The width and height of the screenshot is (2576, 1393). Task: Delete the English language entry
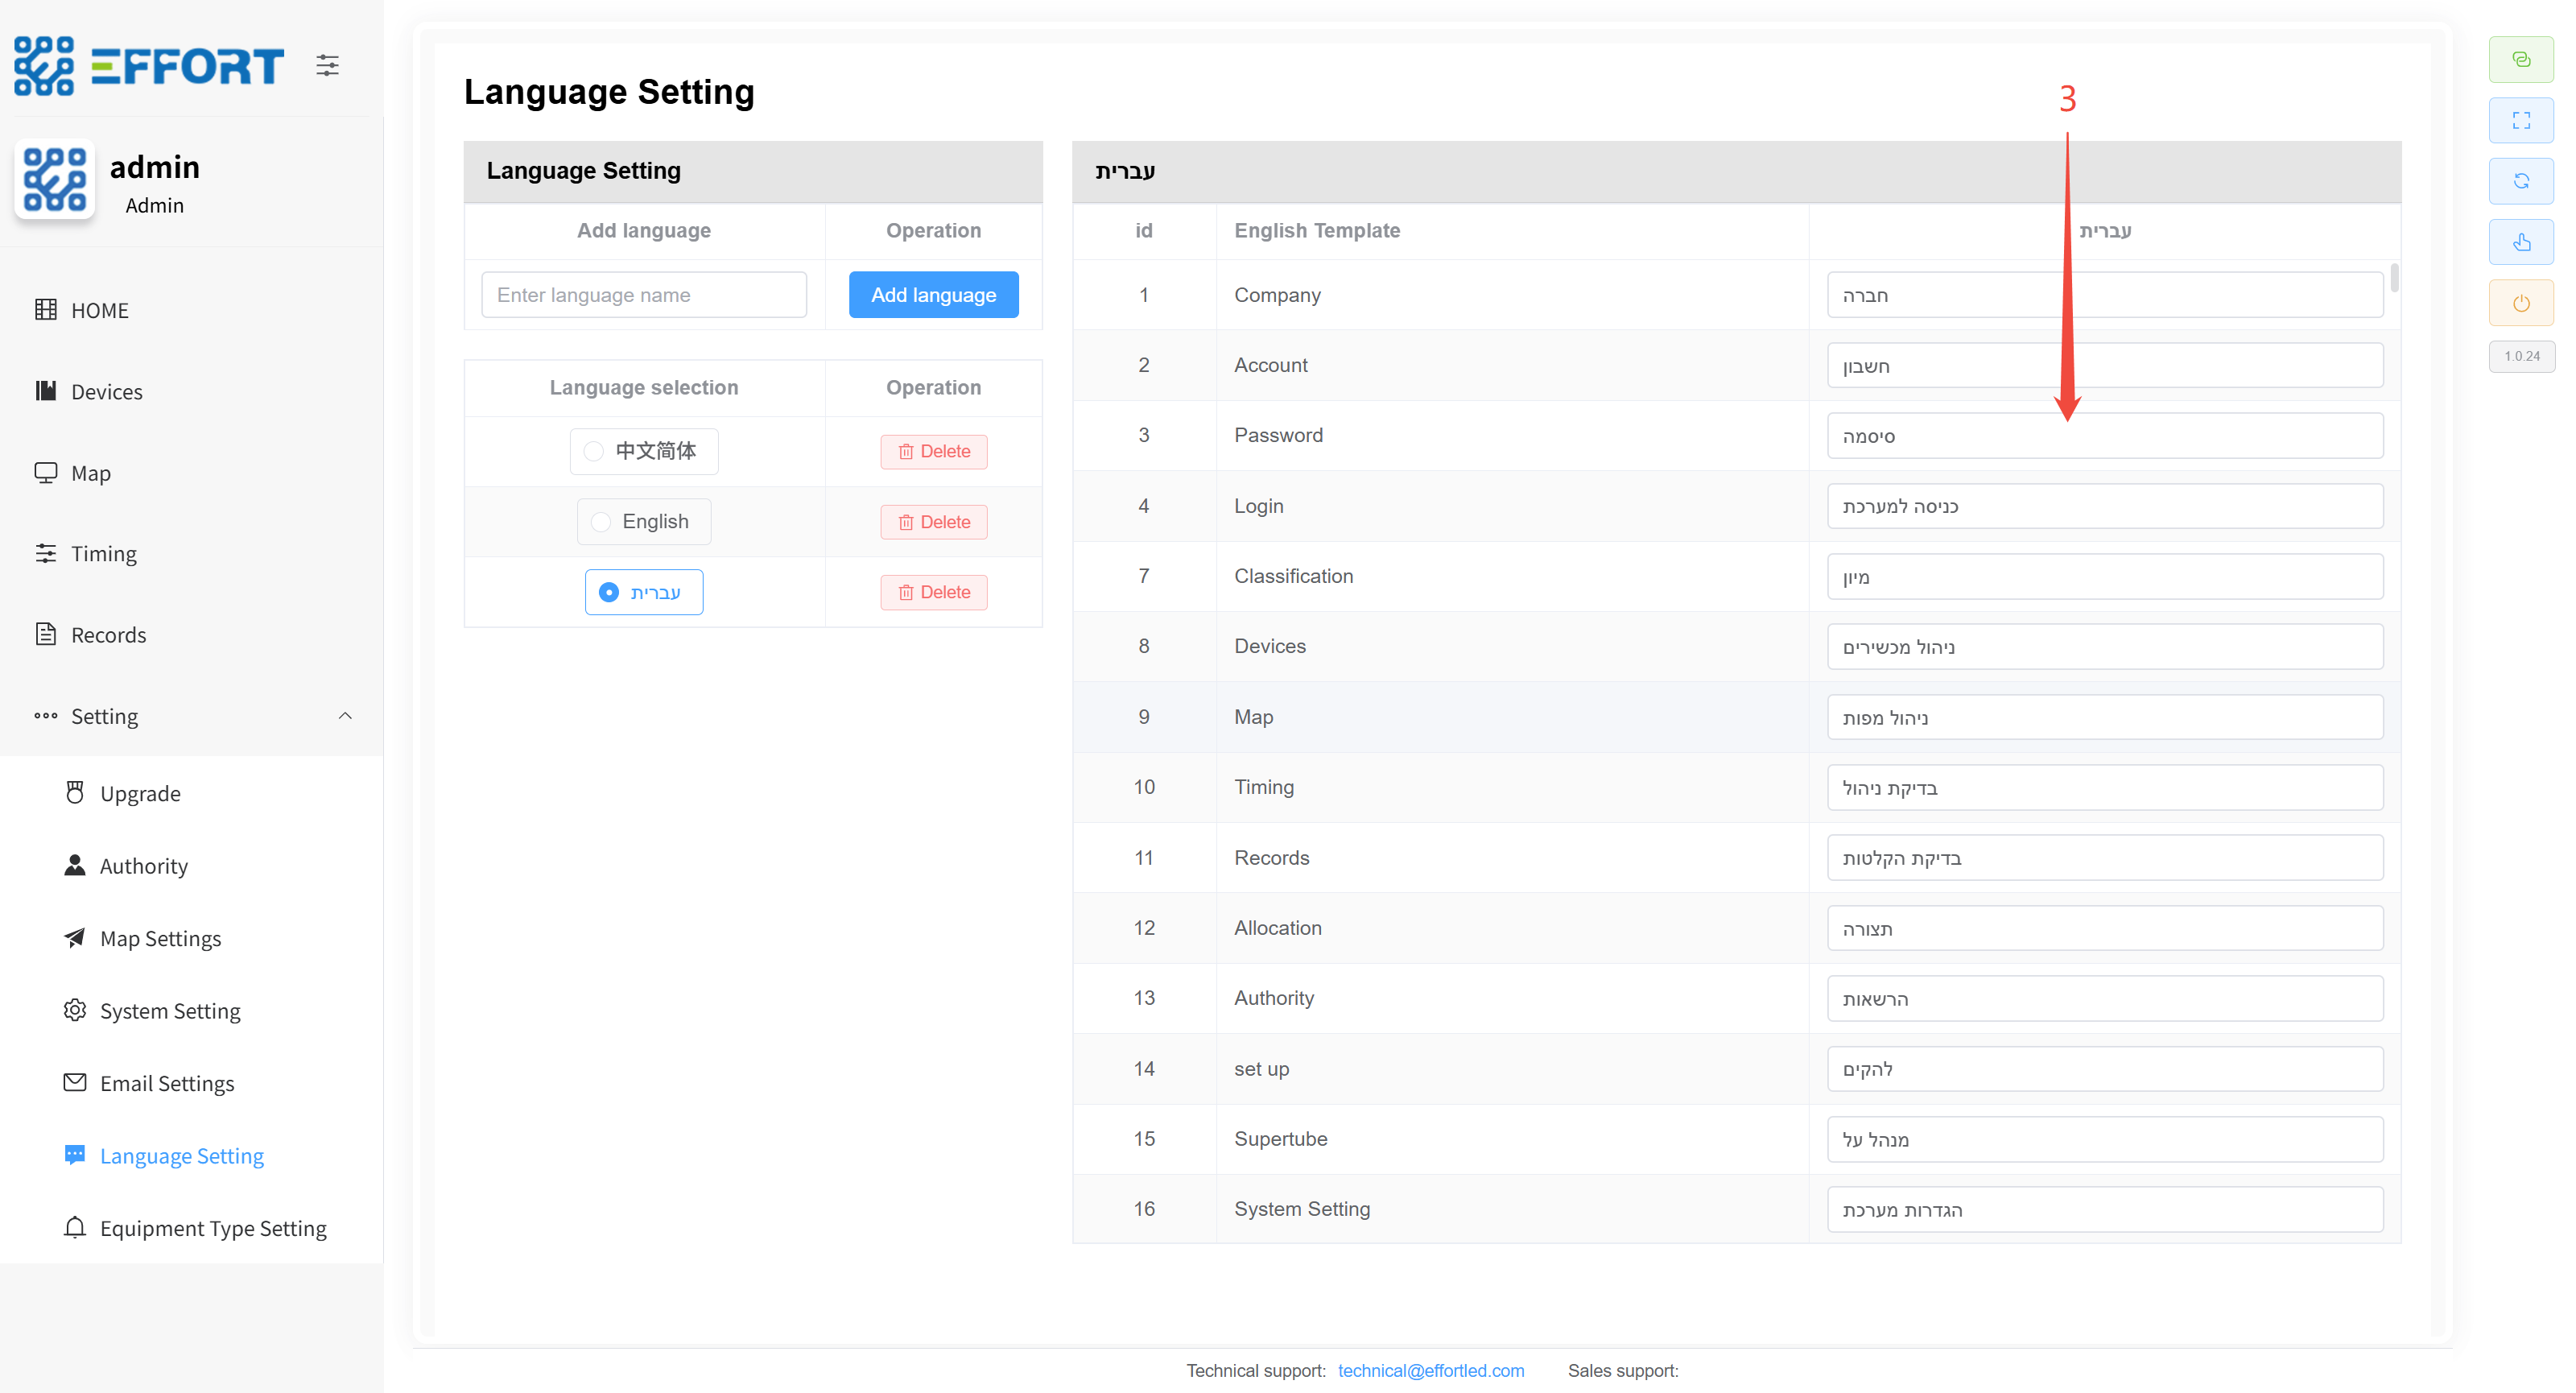[933, 522]
